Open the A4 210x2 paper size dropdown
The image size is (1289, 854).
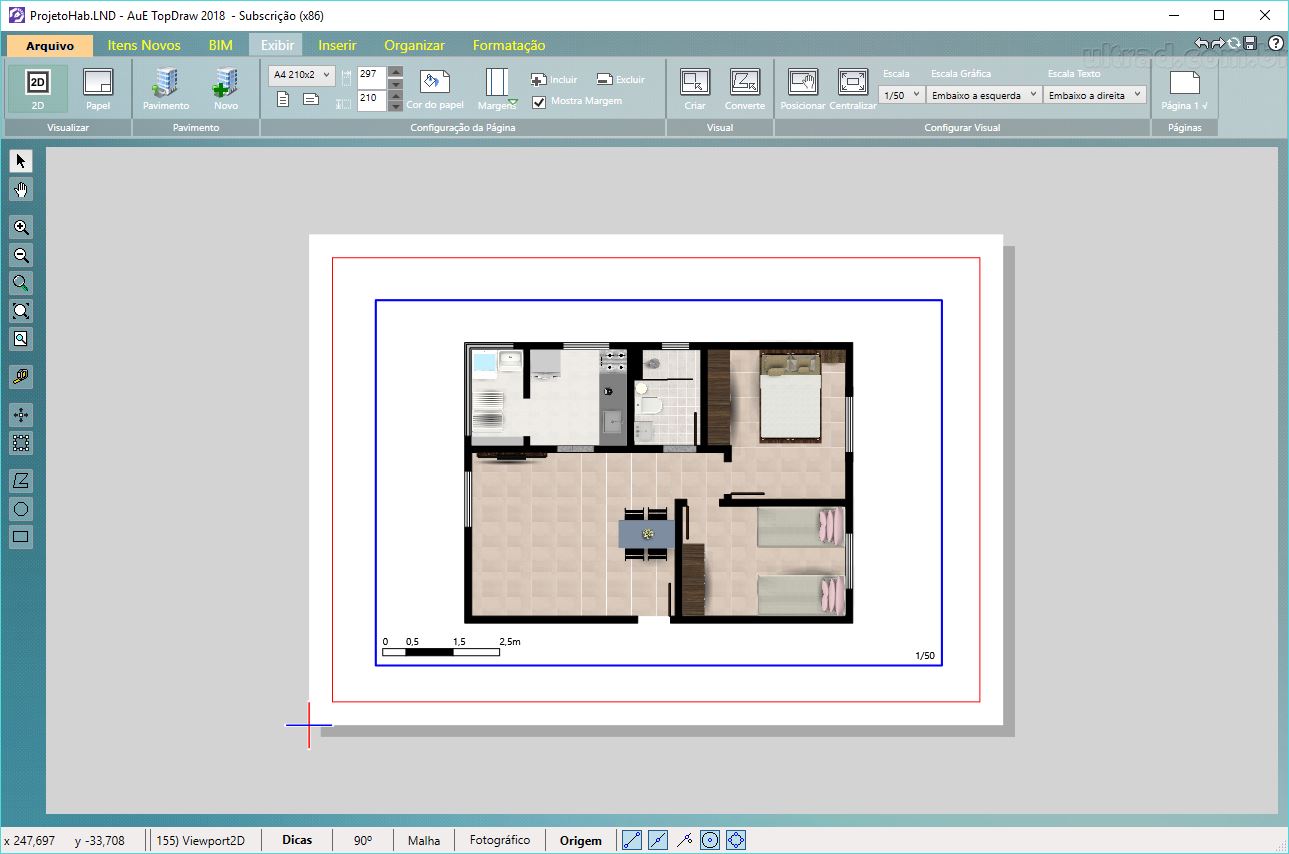(x=301, y=74)
